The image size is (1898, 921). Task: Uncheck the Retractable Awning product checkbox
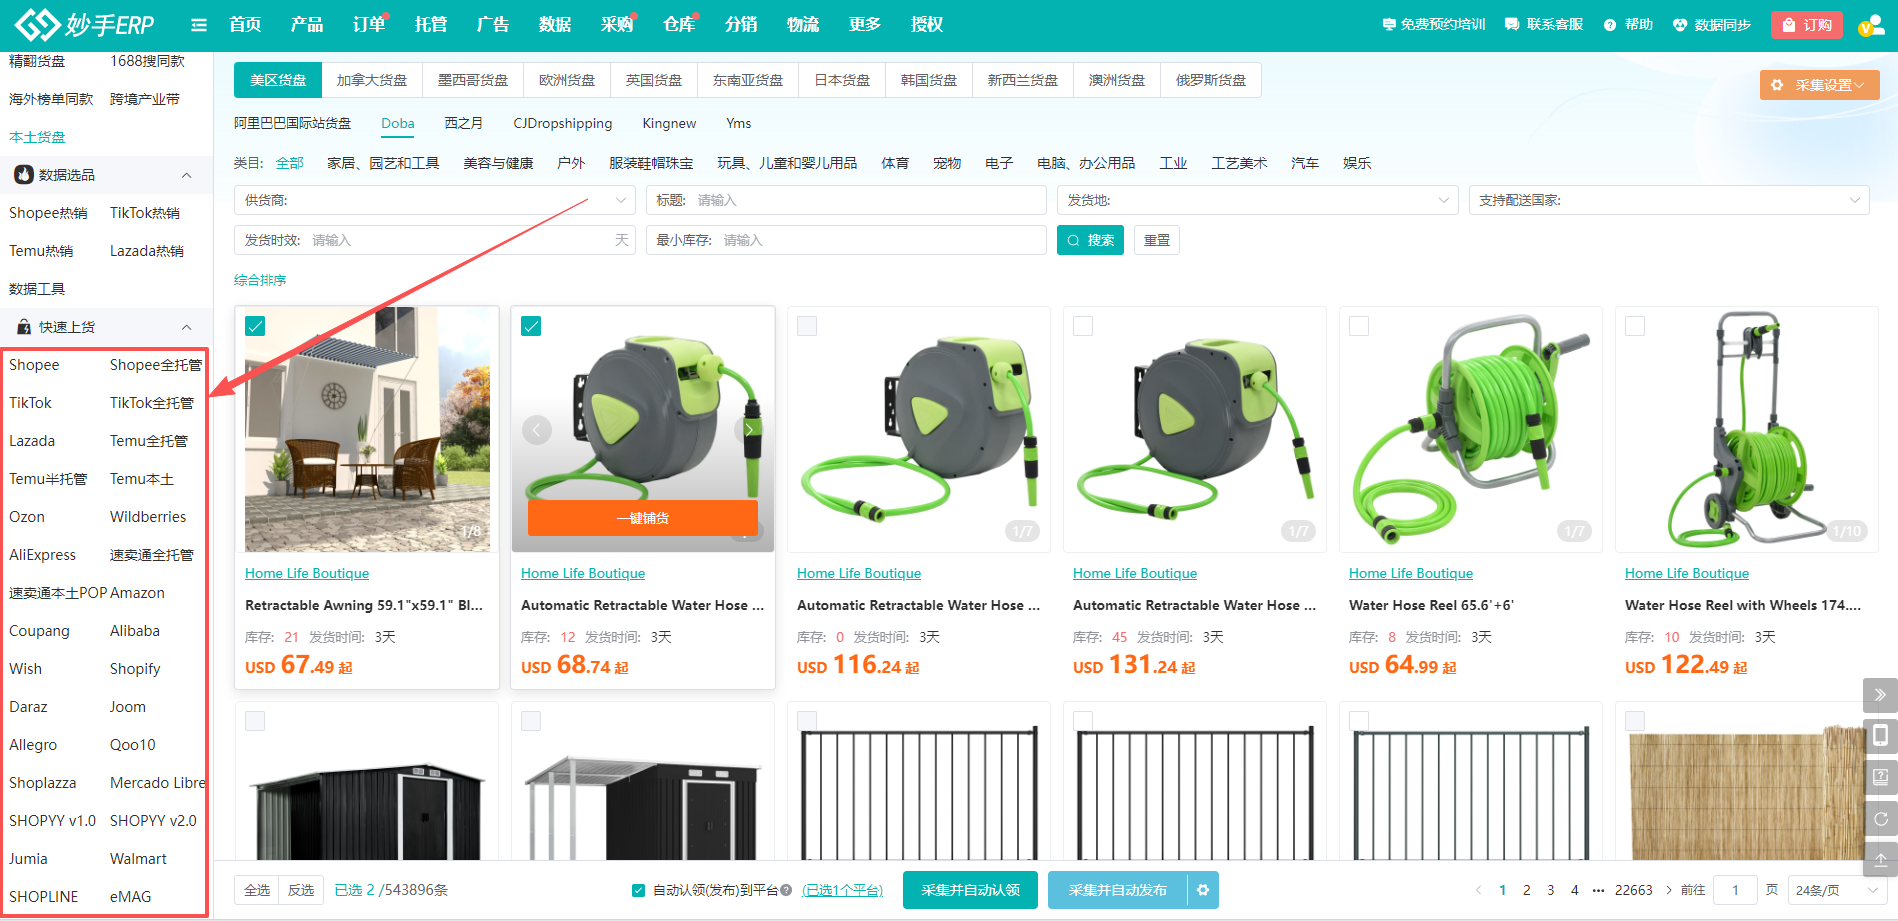[x=255, y=326]
